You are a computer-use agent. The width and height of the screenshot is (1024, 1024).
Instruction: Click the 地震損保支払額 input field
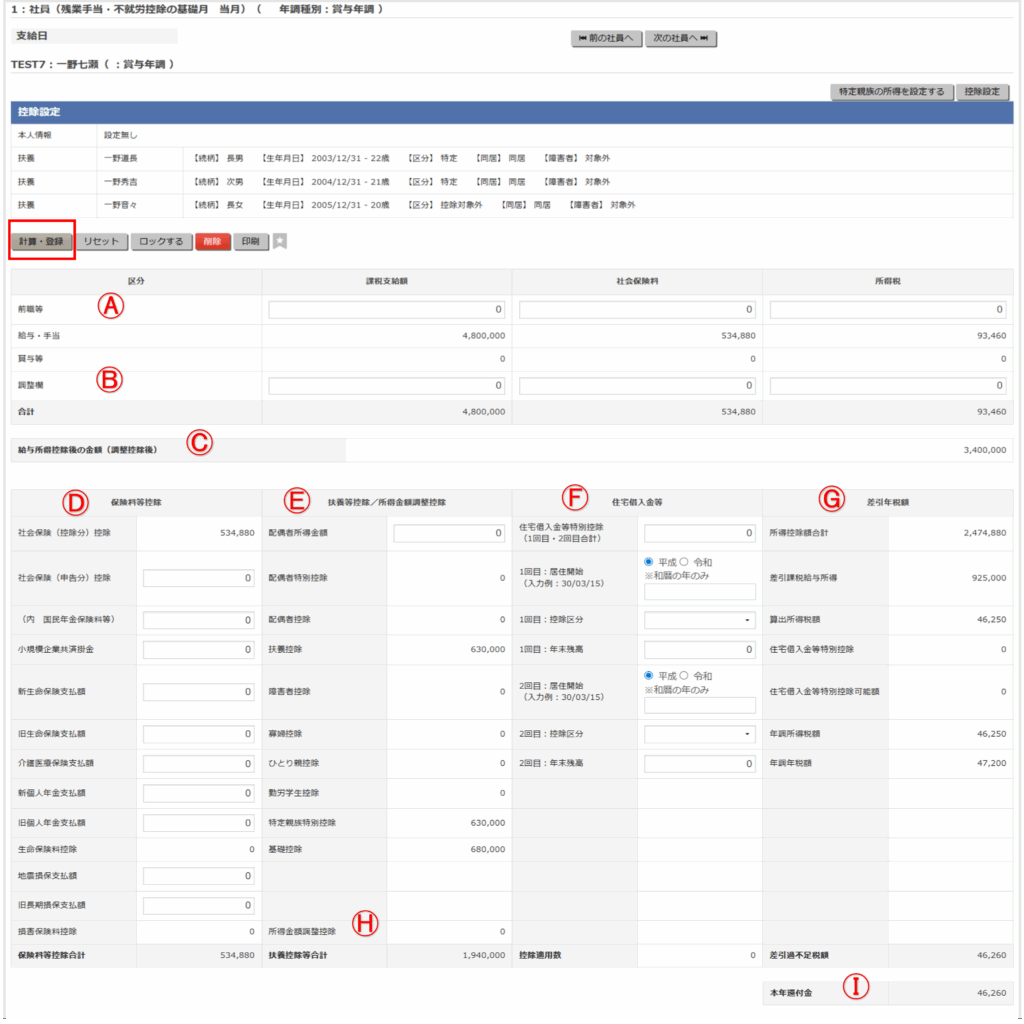(198, 876)
